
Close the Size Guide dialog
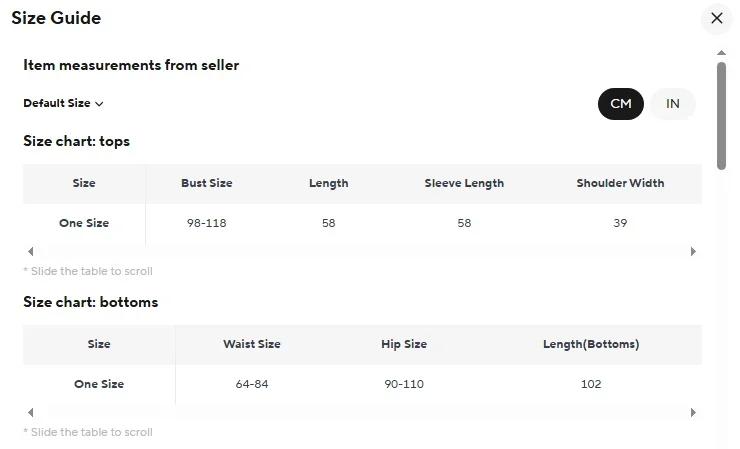tap(716, 18)
